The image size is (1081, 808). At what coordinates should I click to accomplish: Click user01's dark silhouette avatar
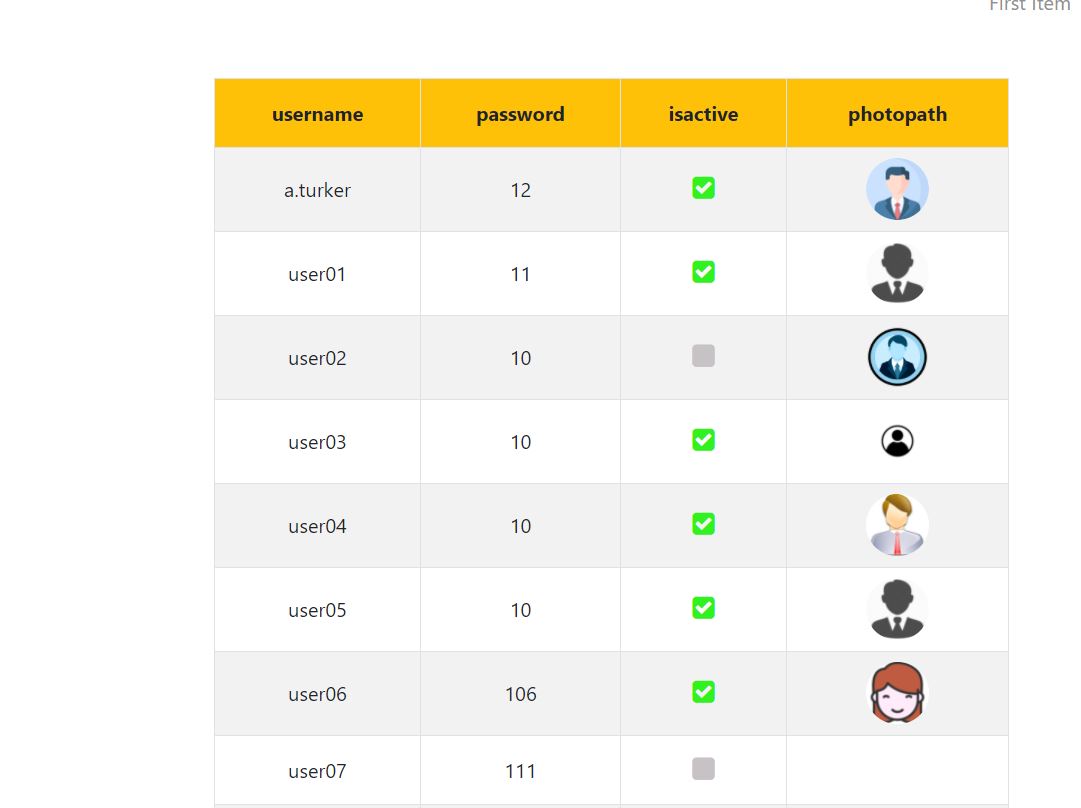click(897, 273)
